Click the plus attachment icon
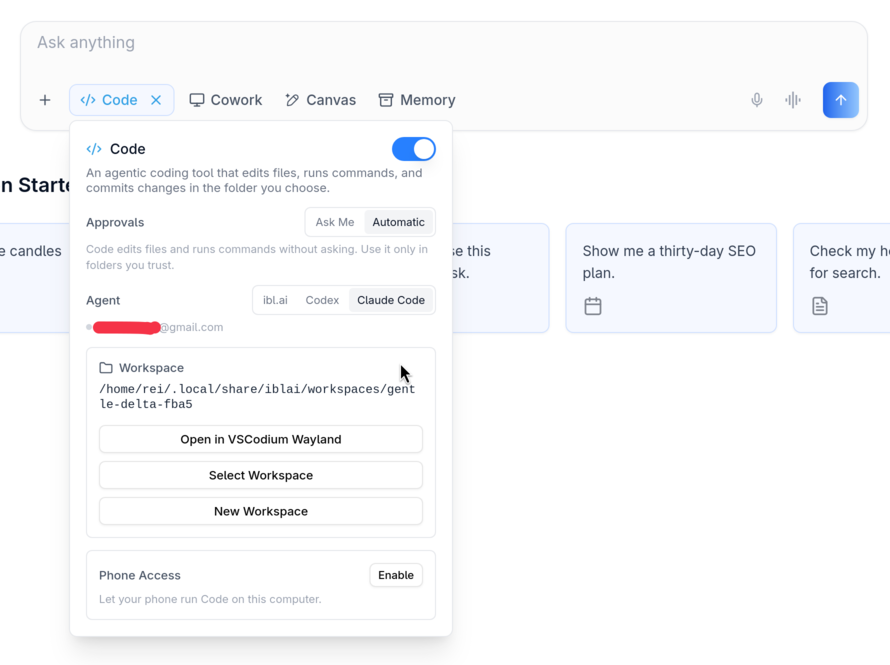The height and width of the screenshot is (665, 890). 45,100
